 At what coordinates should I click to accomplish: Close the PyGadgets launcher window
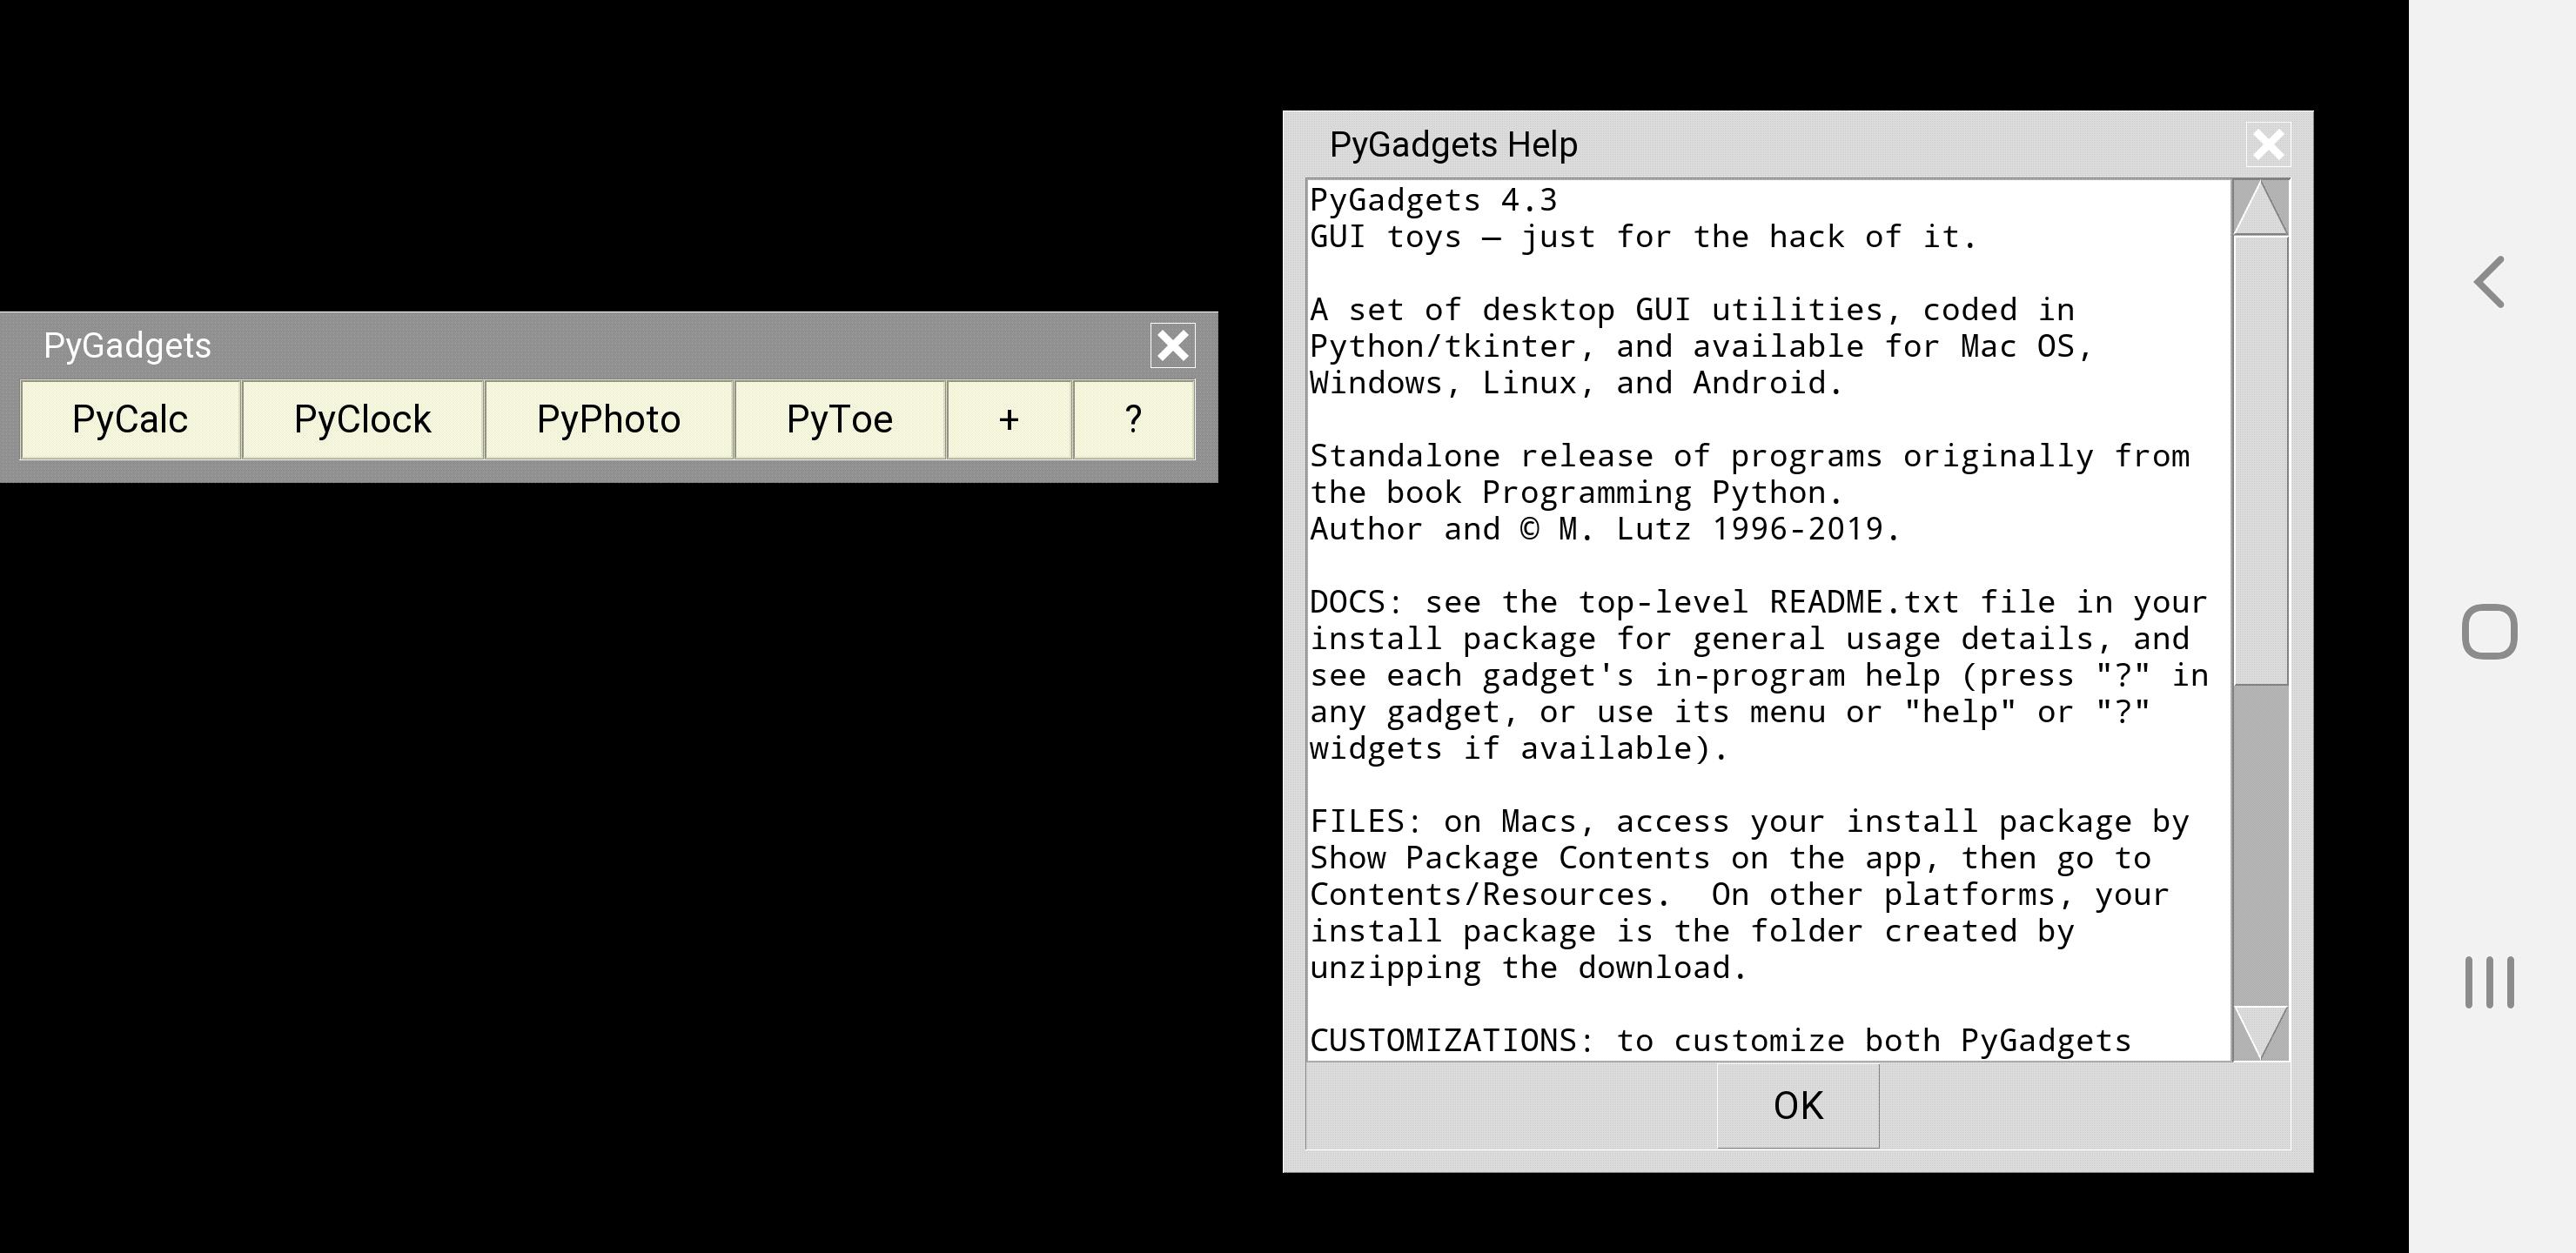[1172, 346]
